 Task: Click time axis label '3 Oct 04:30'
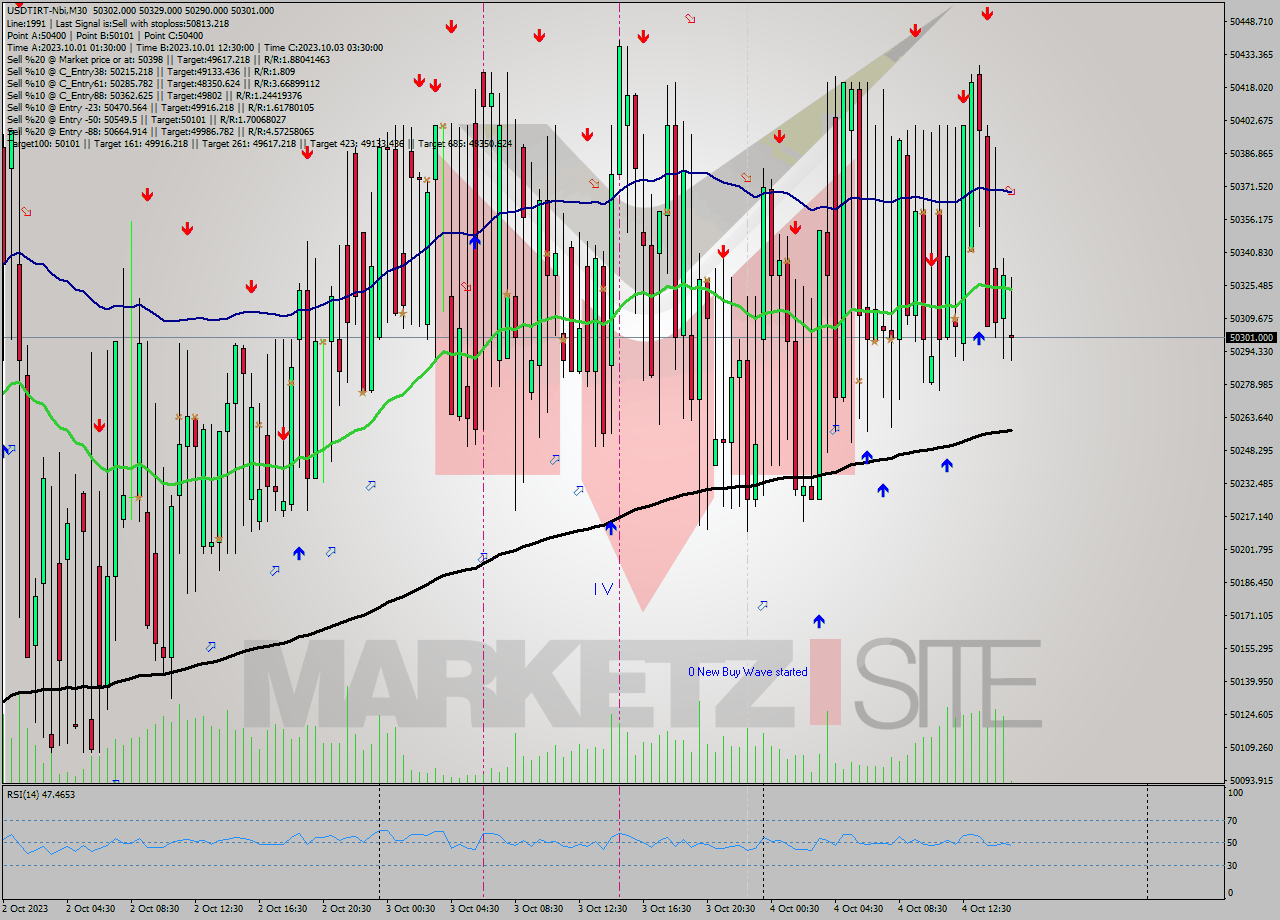click(474, 909)
